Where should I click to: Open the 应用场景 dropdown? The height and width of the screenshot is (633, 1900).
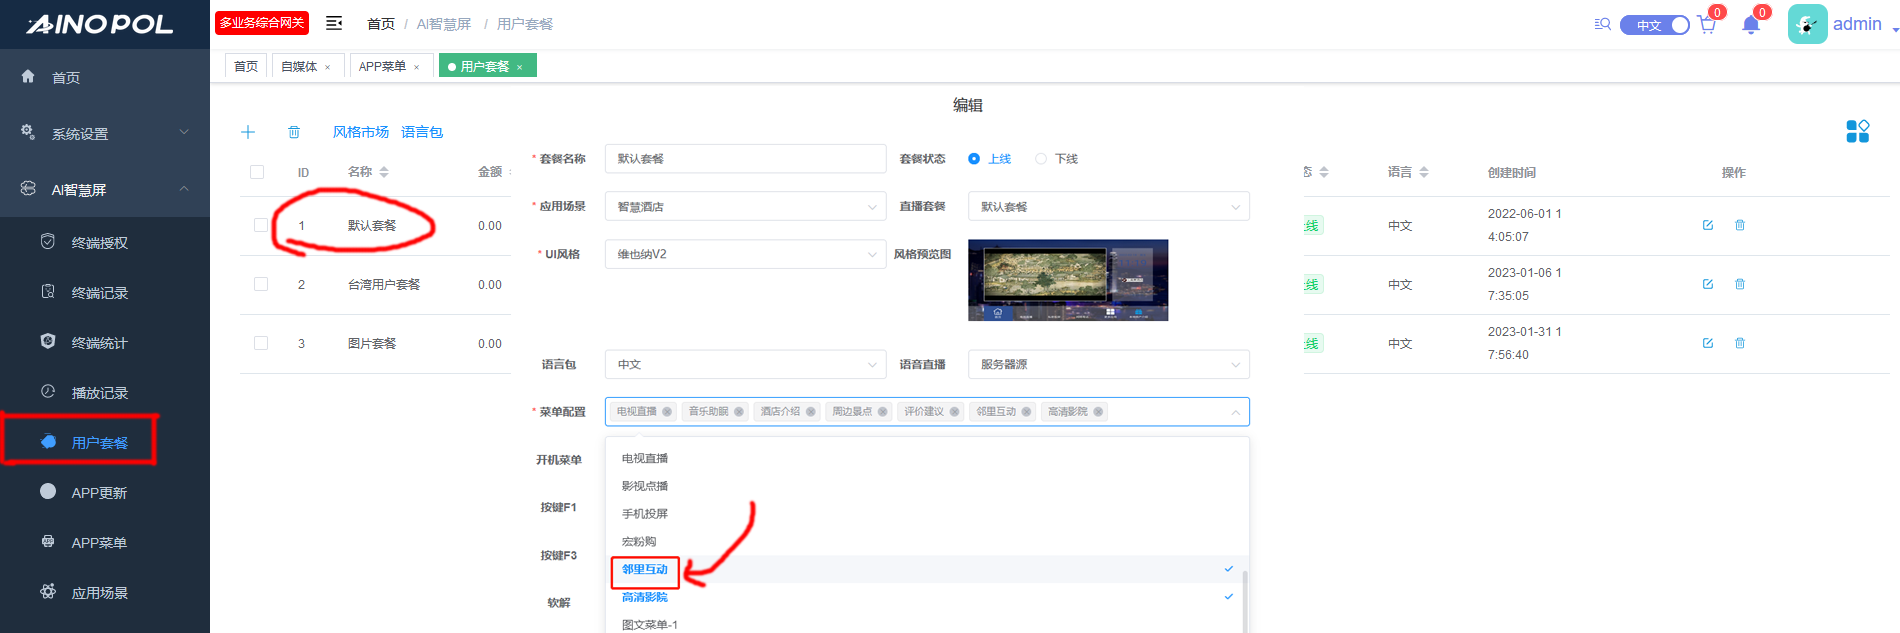[745, 207]
